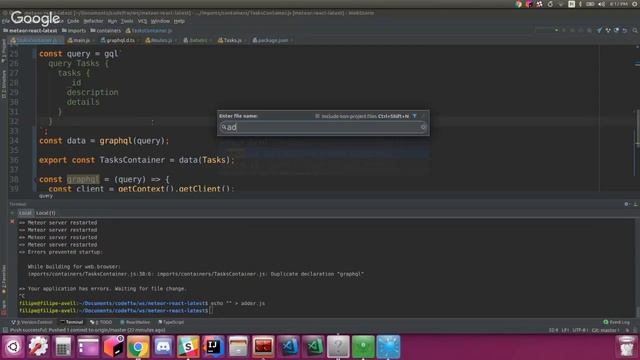The height and width of the screenshot is (360, 640).
Task: Click the VCS update project icon
Action: [599, 30]
